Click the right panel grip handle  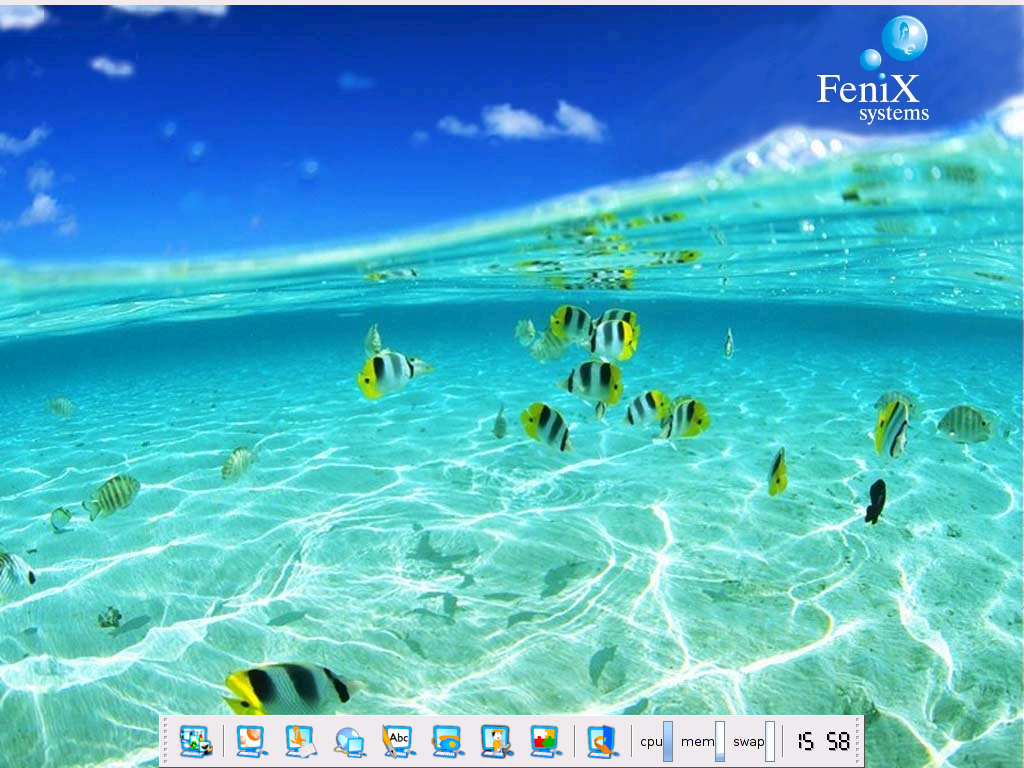tap(859, 741)
